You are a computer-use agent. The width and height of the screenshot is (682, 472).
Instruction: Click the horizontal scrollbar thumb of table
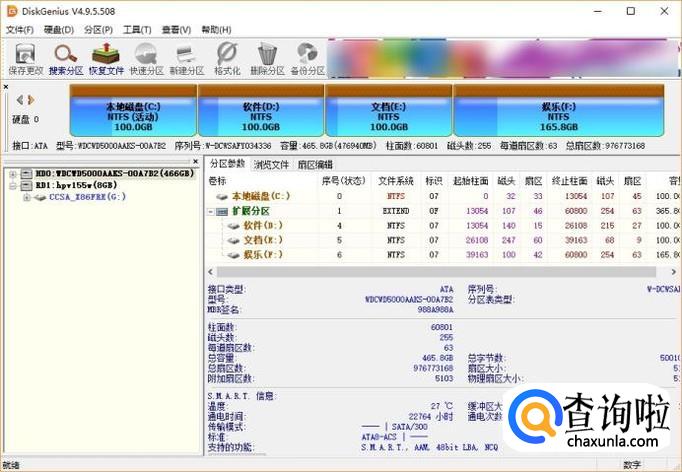pos(436,272)
